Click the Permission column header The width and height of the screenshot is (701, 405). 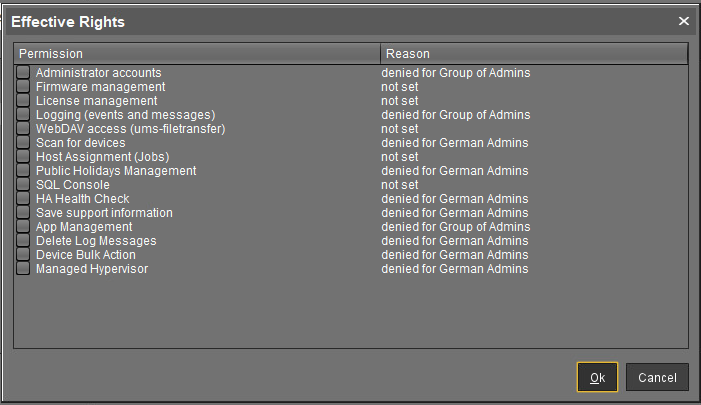[197, 53]
